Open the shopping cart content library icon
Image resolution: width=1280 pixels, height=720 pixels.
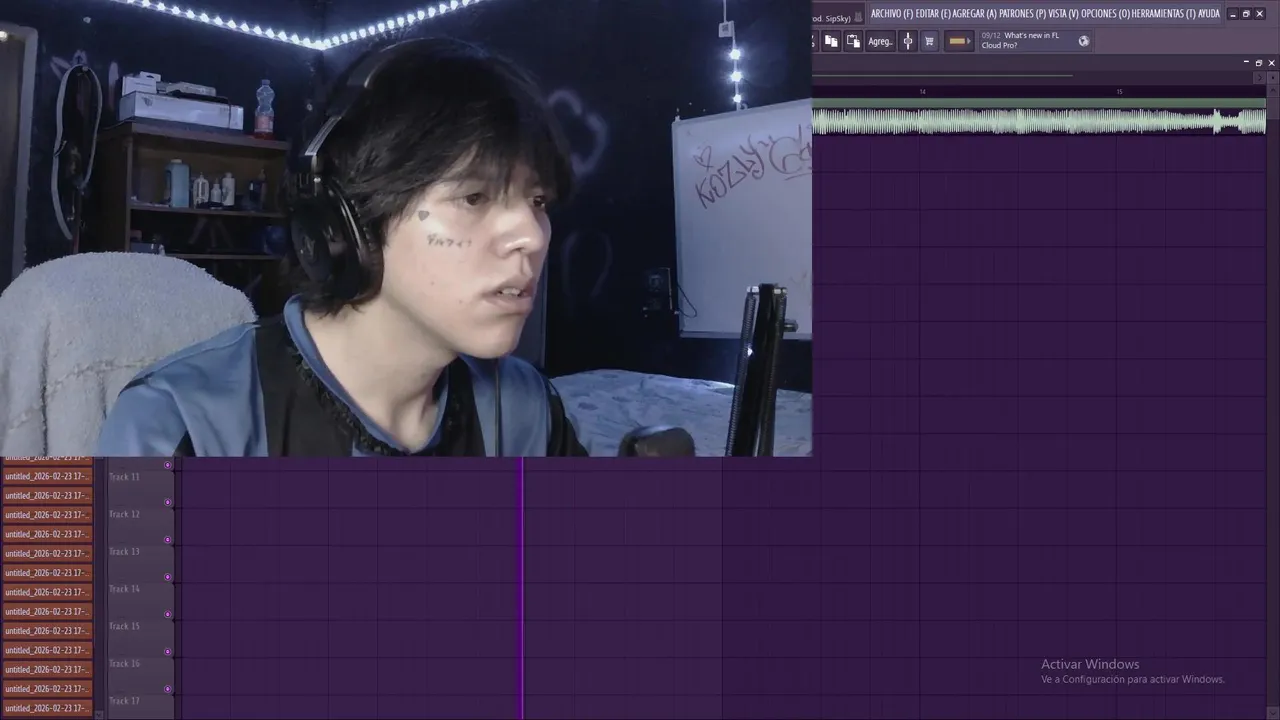click(x=929, y=41)
